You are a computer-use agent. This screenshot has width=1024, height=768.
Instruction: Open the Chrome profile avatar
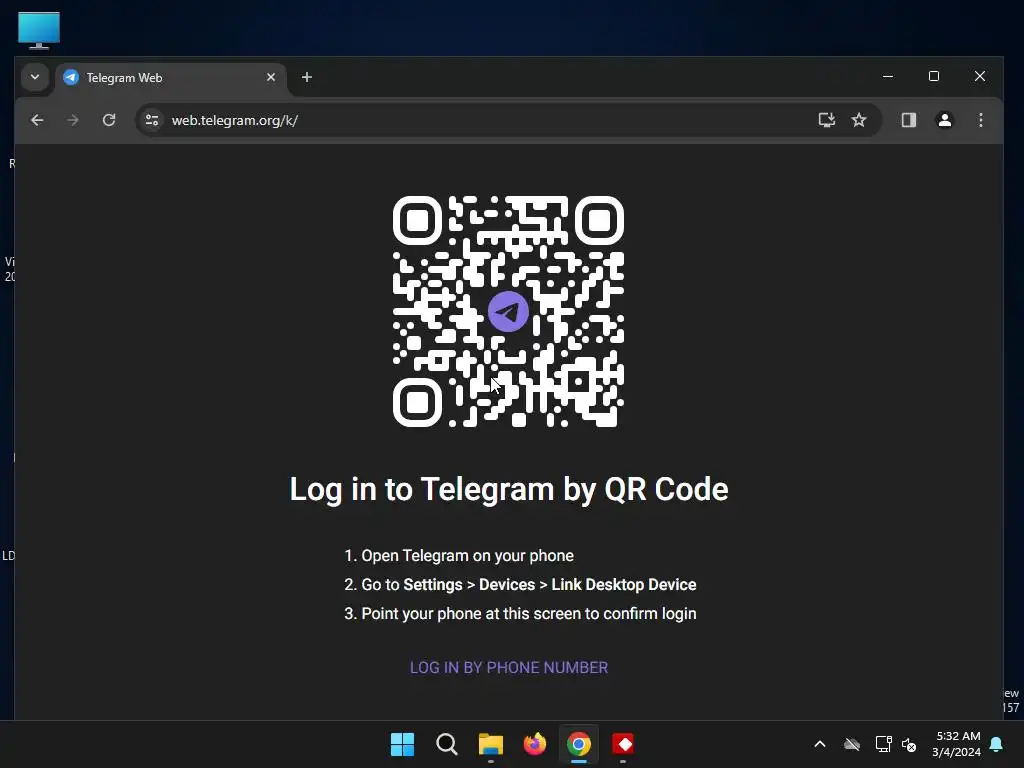point(944,120)
